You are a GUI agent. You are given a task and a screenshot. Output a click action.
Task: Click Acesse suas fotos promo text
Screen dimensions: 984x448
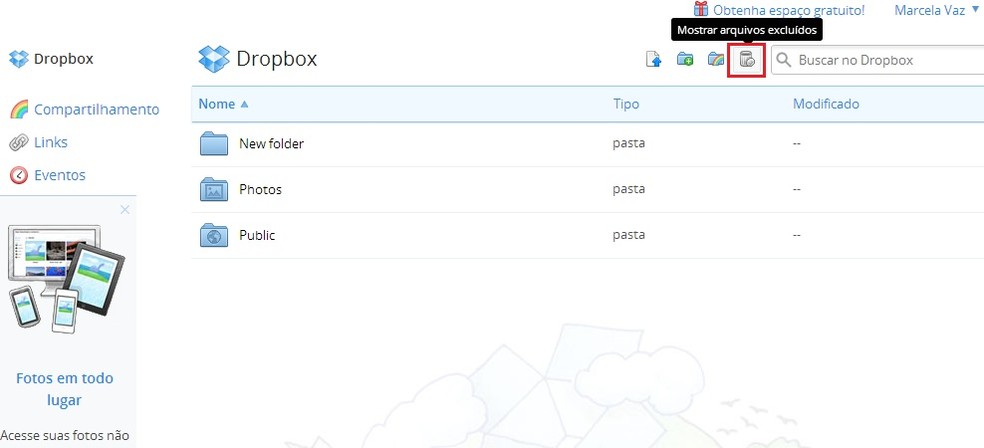pyautogui.click(x=65, y=435)
